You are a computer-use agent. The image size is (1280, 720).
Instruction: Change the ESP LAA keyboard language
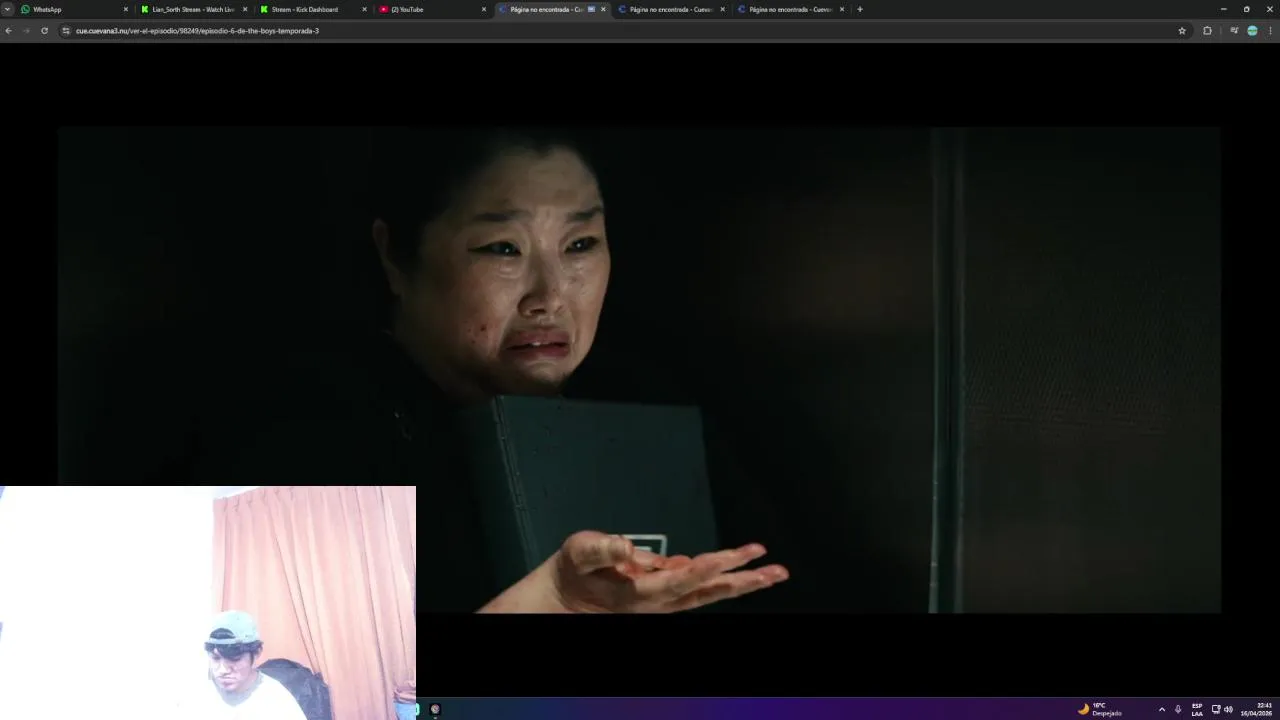pos(1197,709)
